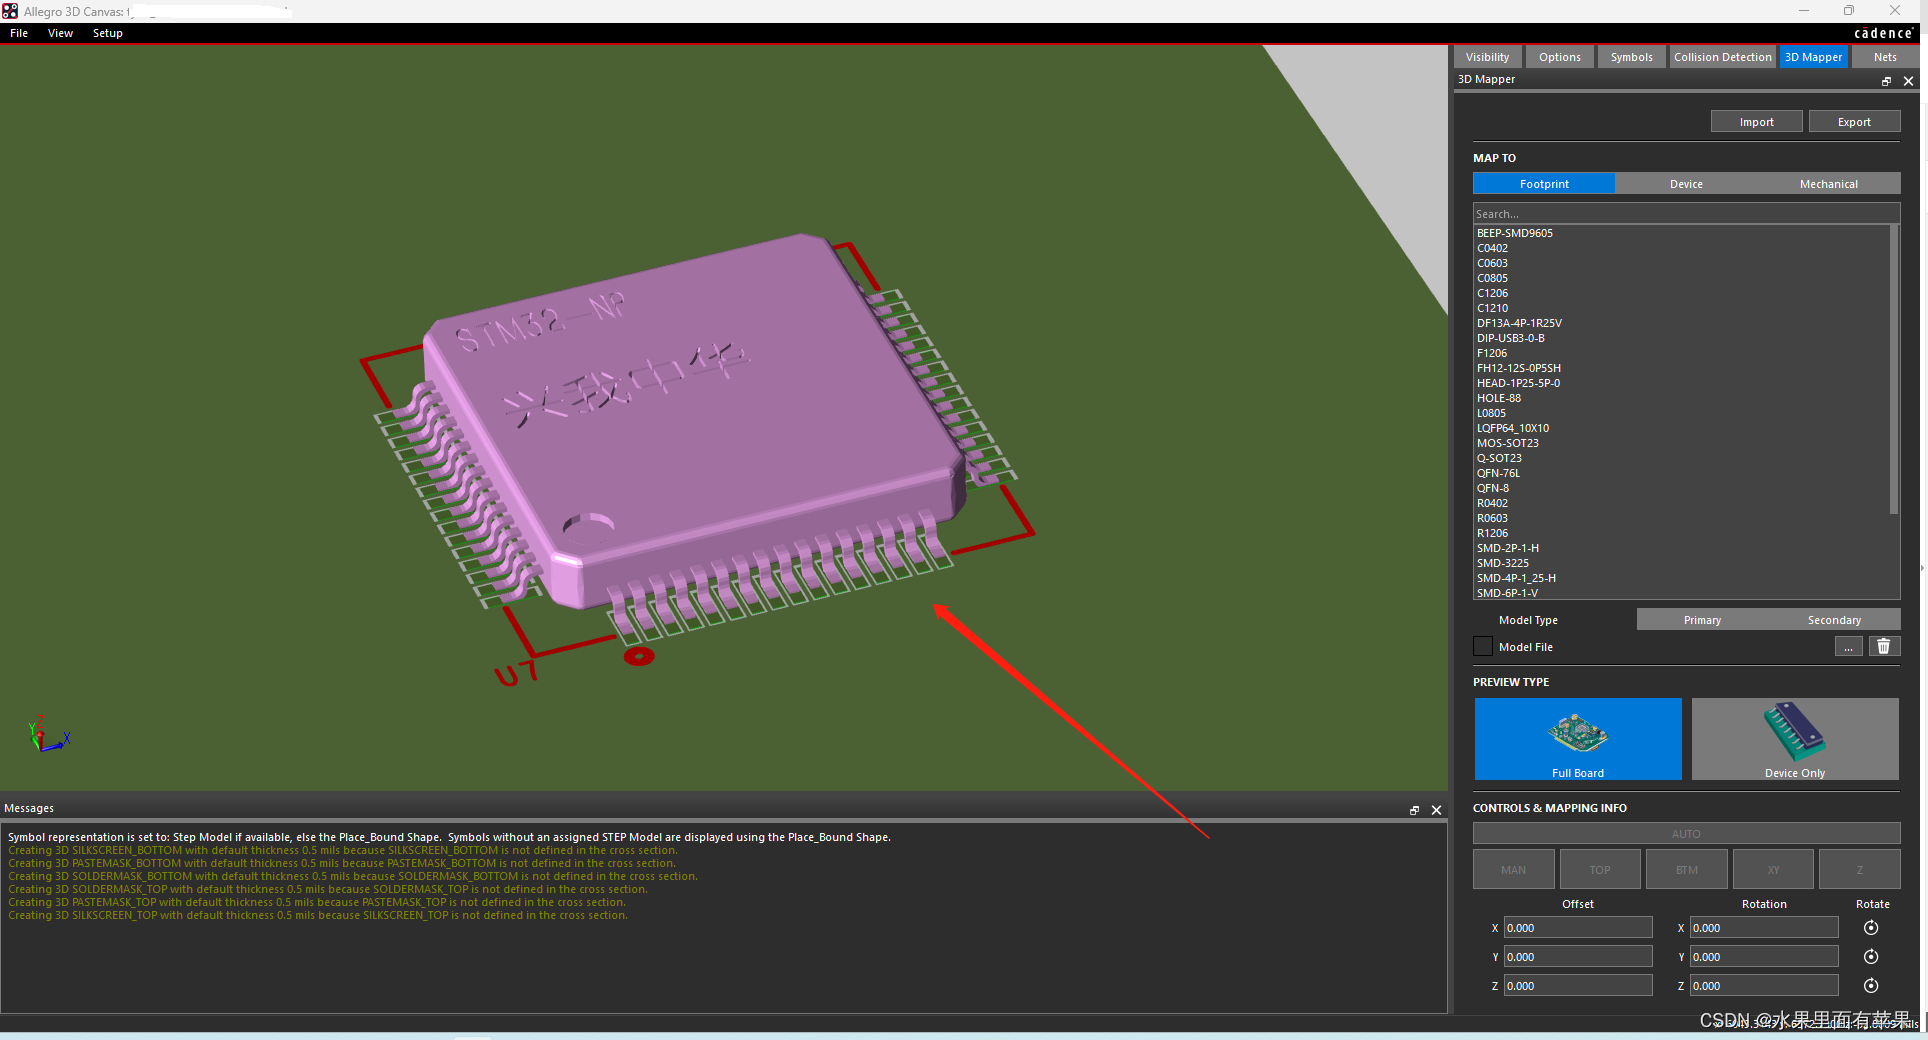Select Full Board preview type
Screen dimensions: 1928x1040
point(1577,739)
